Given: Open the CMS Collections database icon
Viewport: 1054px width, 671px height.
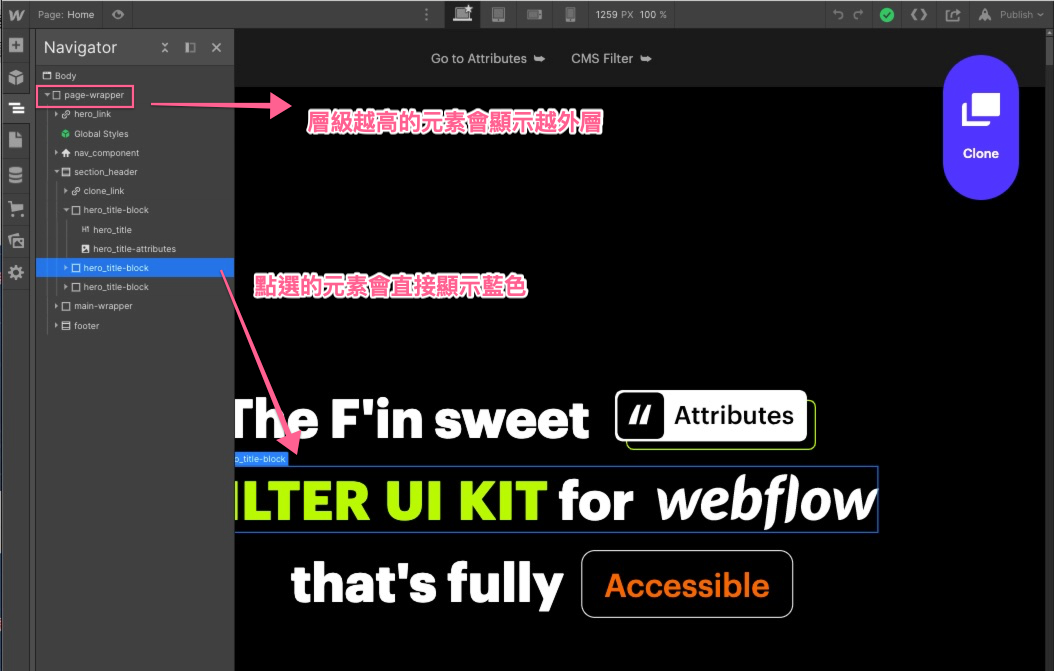Looking at the screenshot, I should [x=16, y=175].
